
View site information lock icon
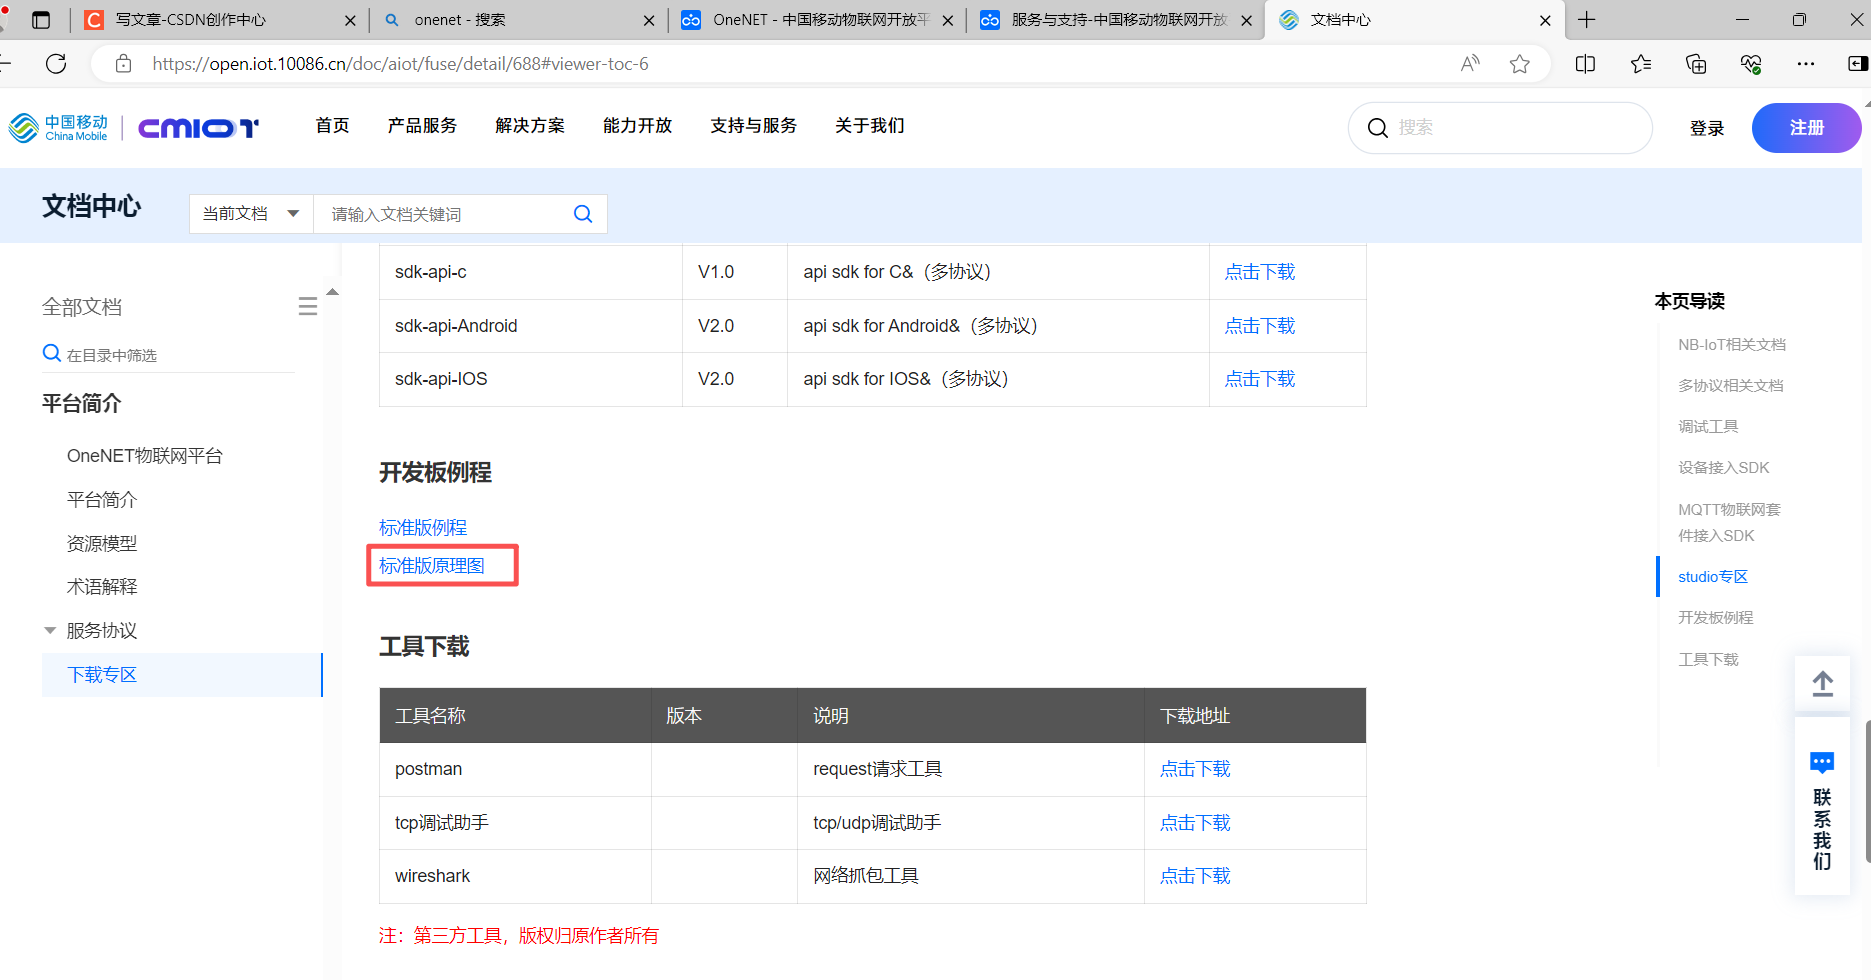pos(123,64)
